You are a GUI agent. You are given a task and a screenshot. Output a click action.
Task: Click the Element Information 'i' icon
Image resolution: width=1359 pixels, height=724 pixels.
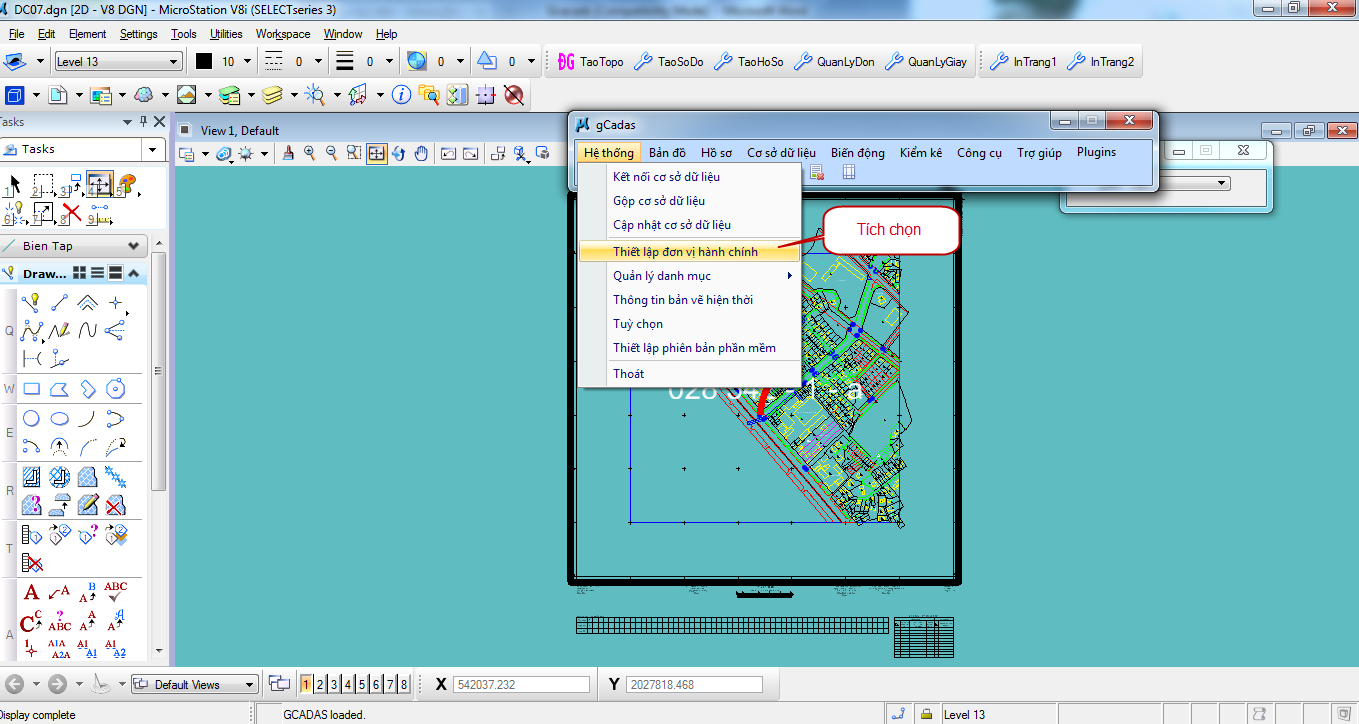coord(401,95)
